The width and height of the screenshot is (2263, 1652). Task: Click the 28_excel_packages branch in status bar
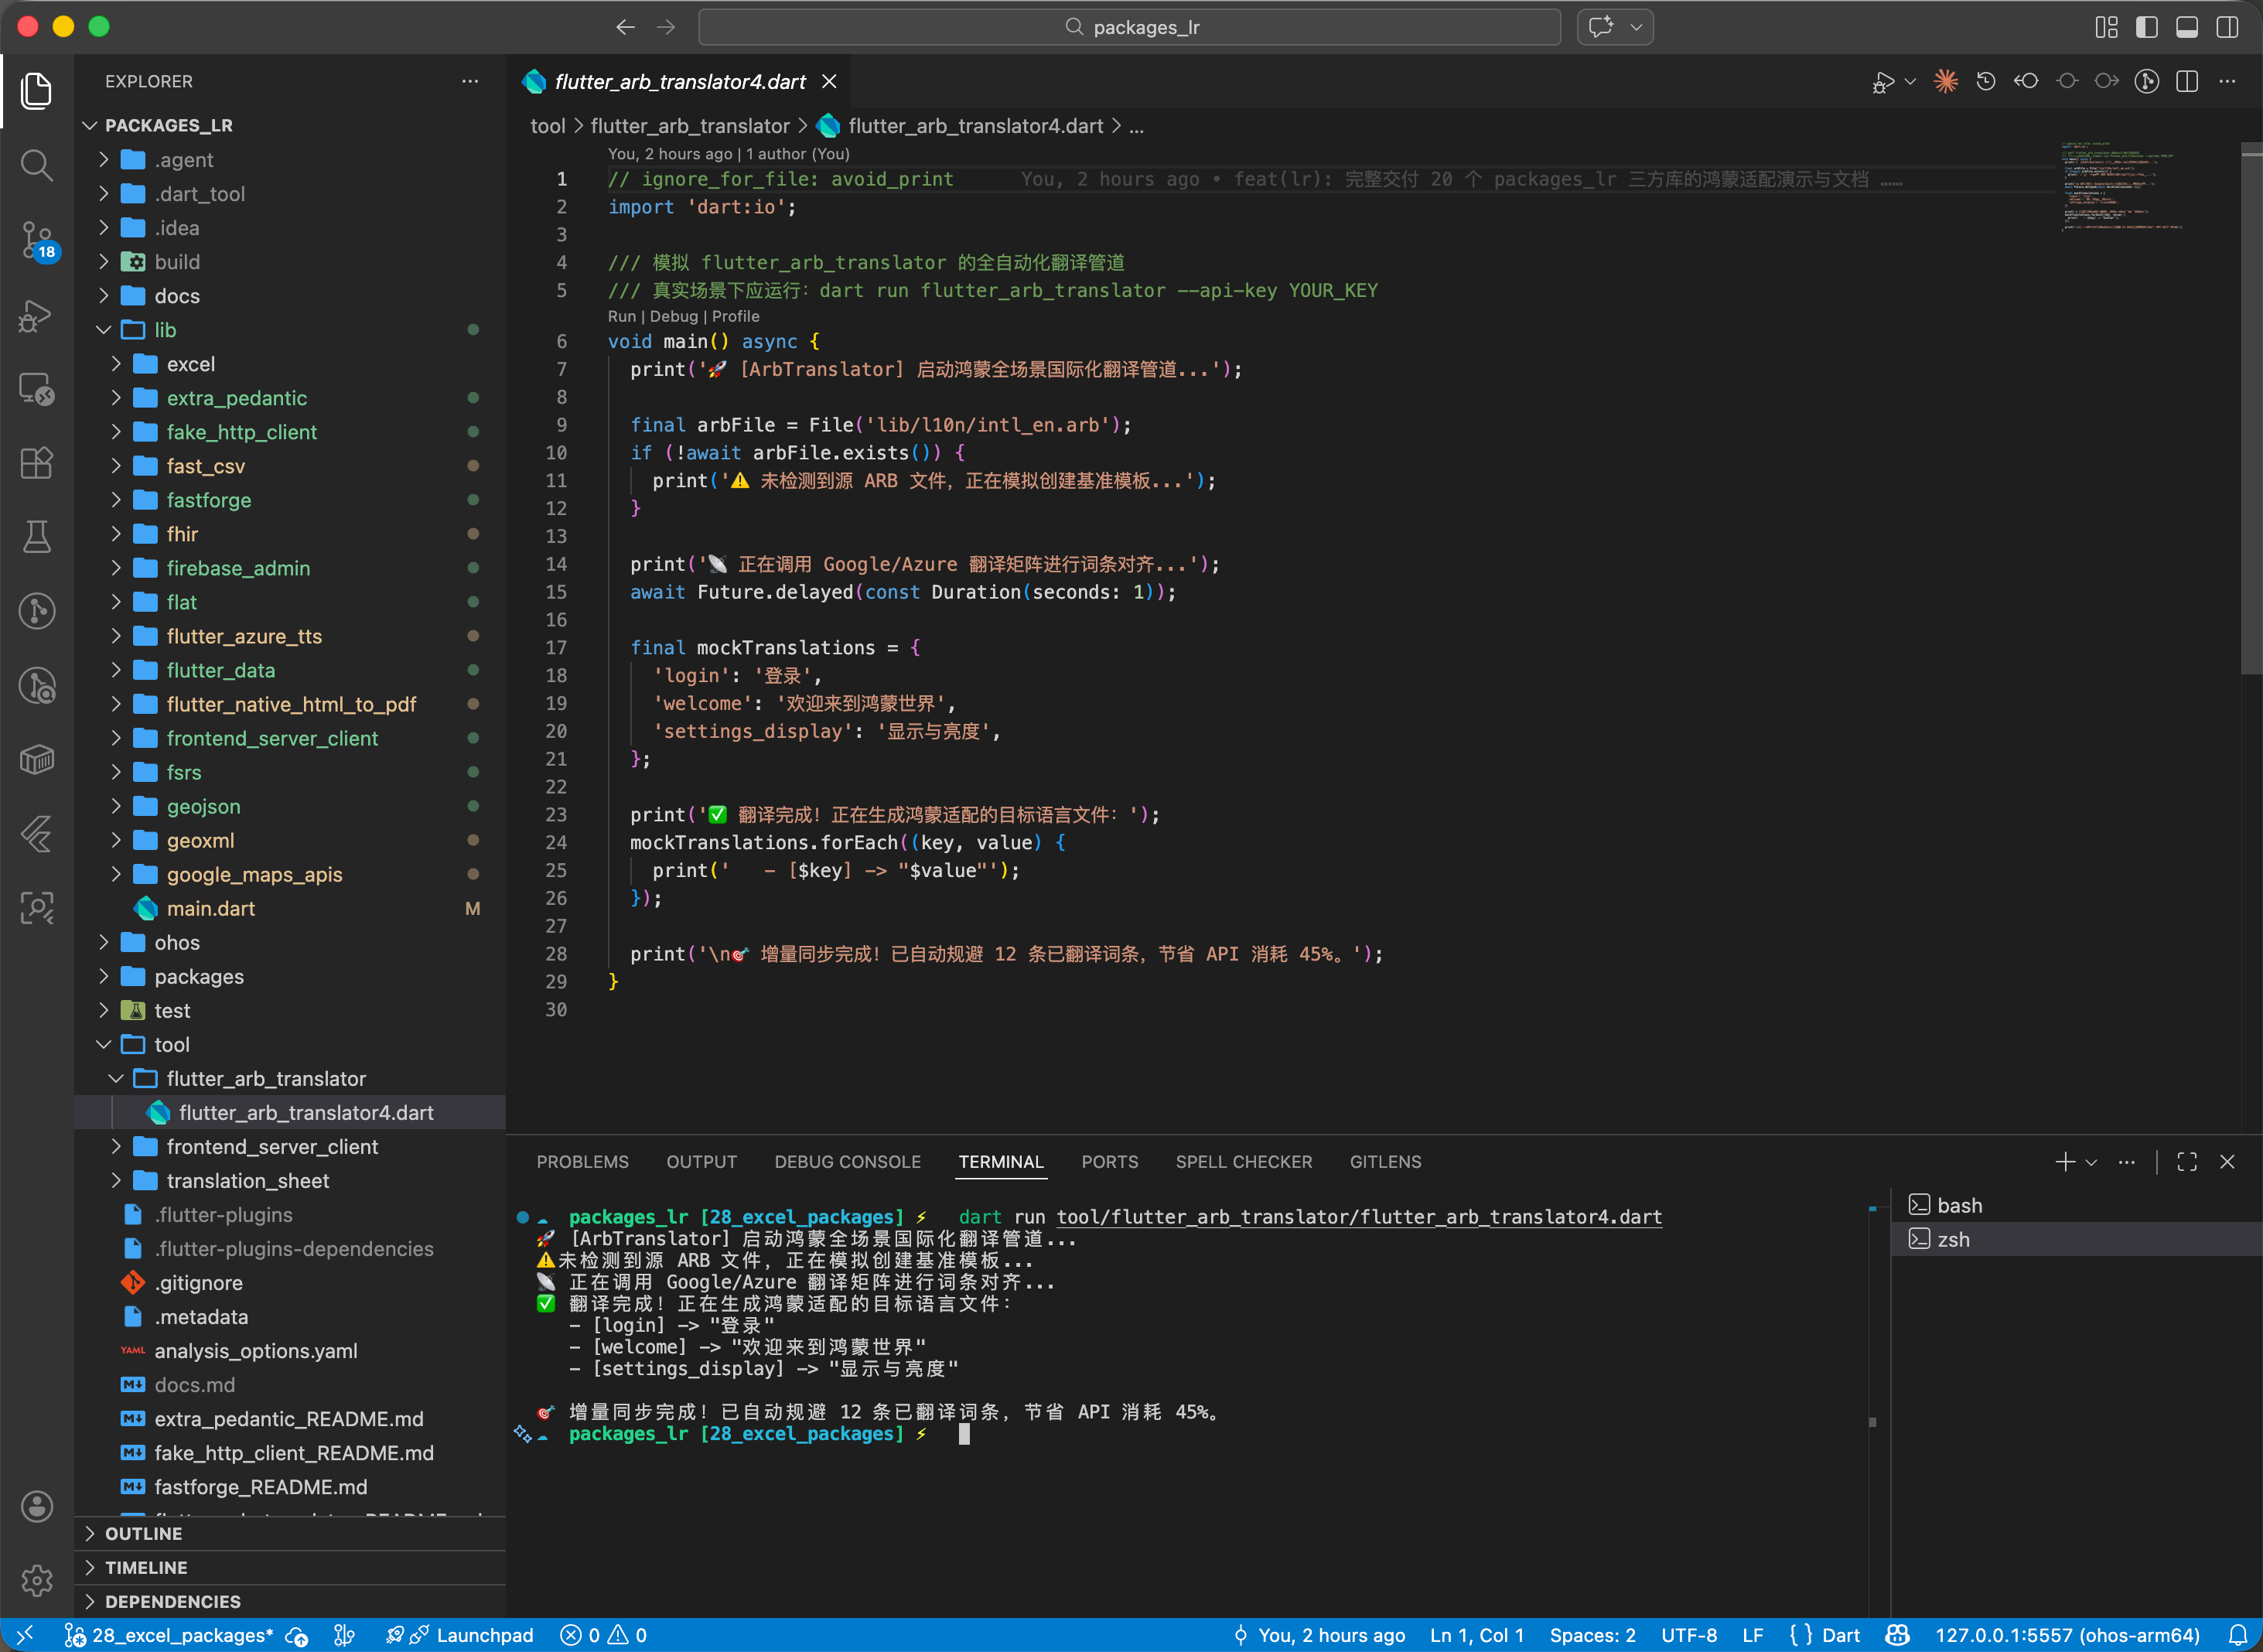[x=170, y=1635]
